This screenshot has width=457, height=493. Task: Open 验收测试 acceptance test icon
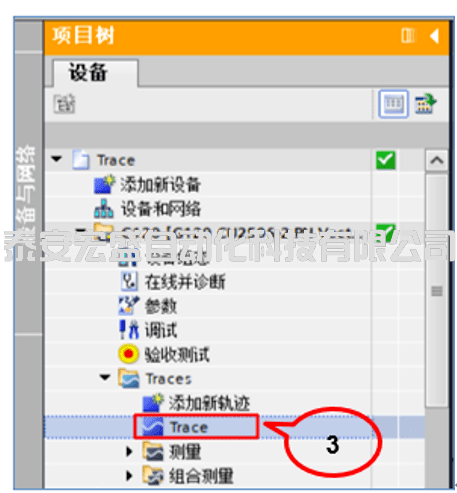point(128,354)
